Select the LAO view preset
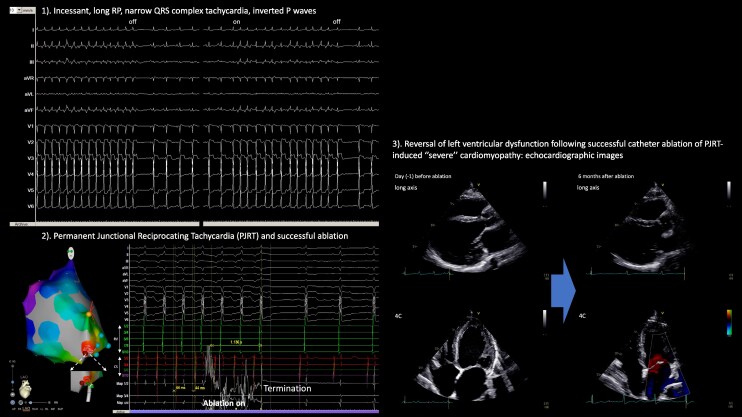 (x=26, y=409)
